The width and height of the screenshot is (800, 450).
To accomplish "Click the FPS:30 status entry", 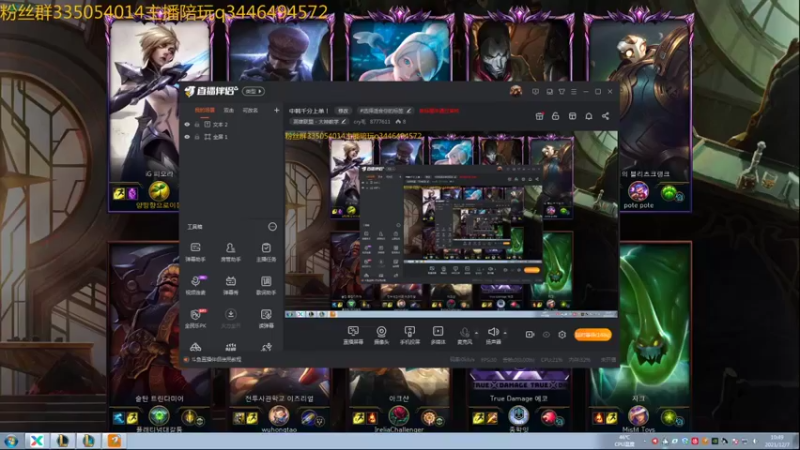I will pos(488,360).
